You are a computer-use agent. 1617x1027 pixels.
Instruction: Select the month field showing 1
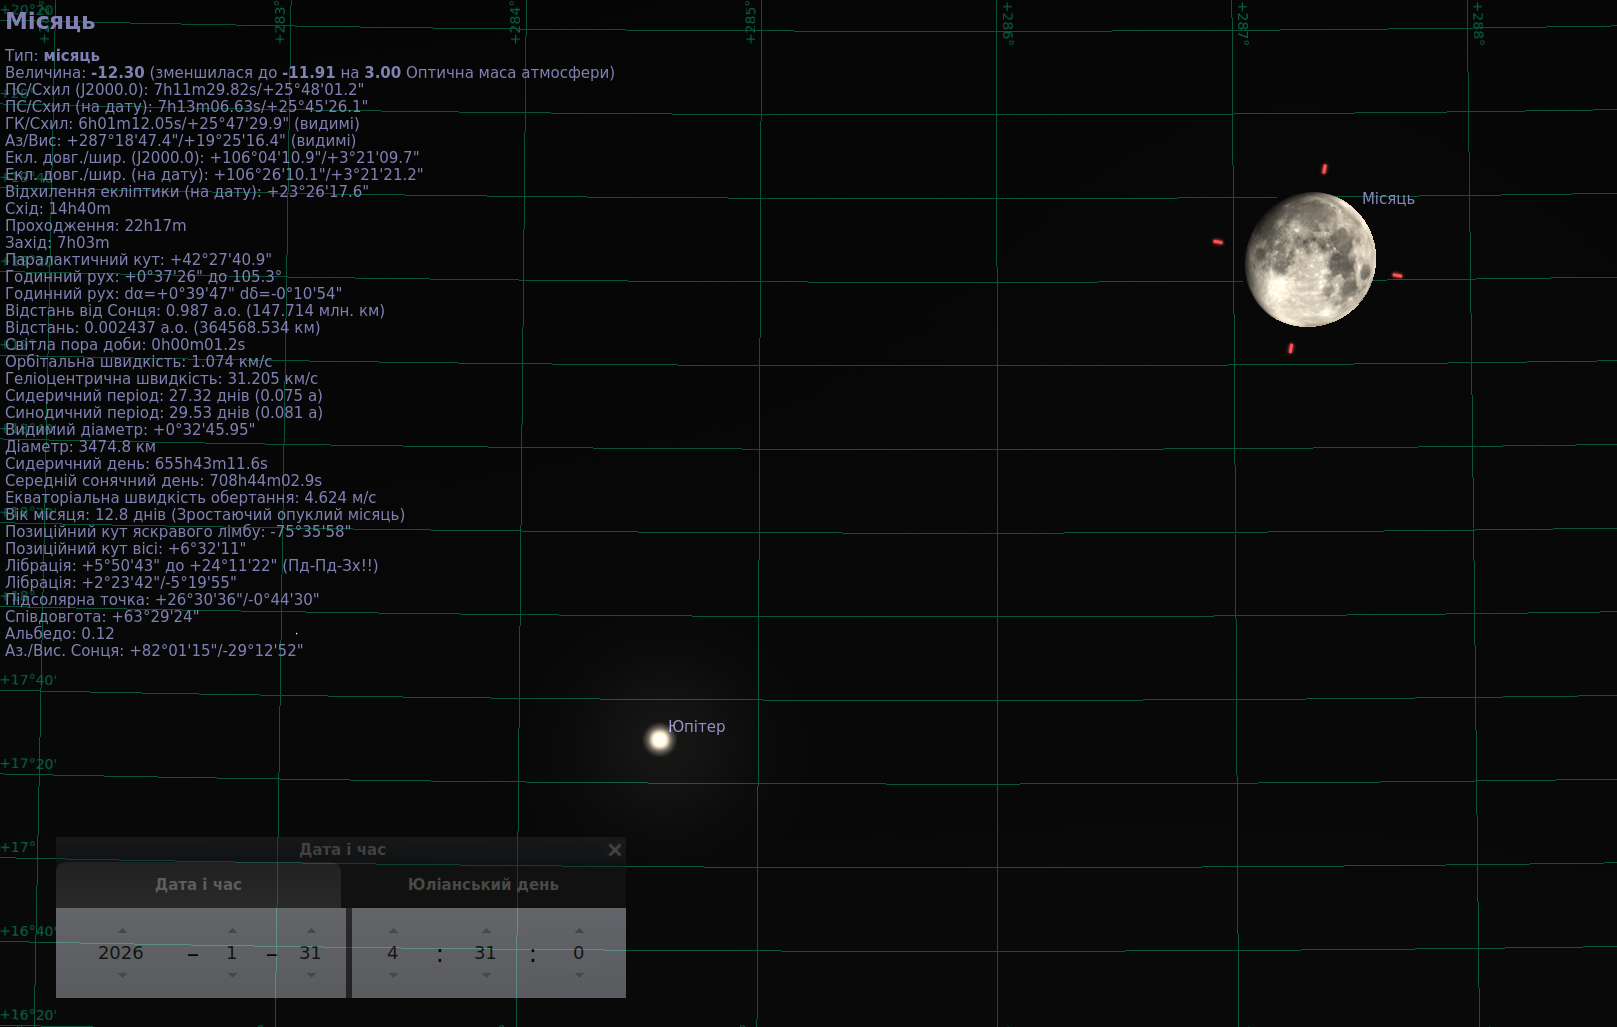pyautogui.click(x=232, y=953)
